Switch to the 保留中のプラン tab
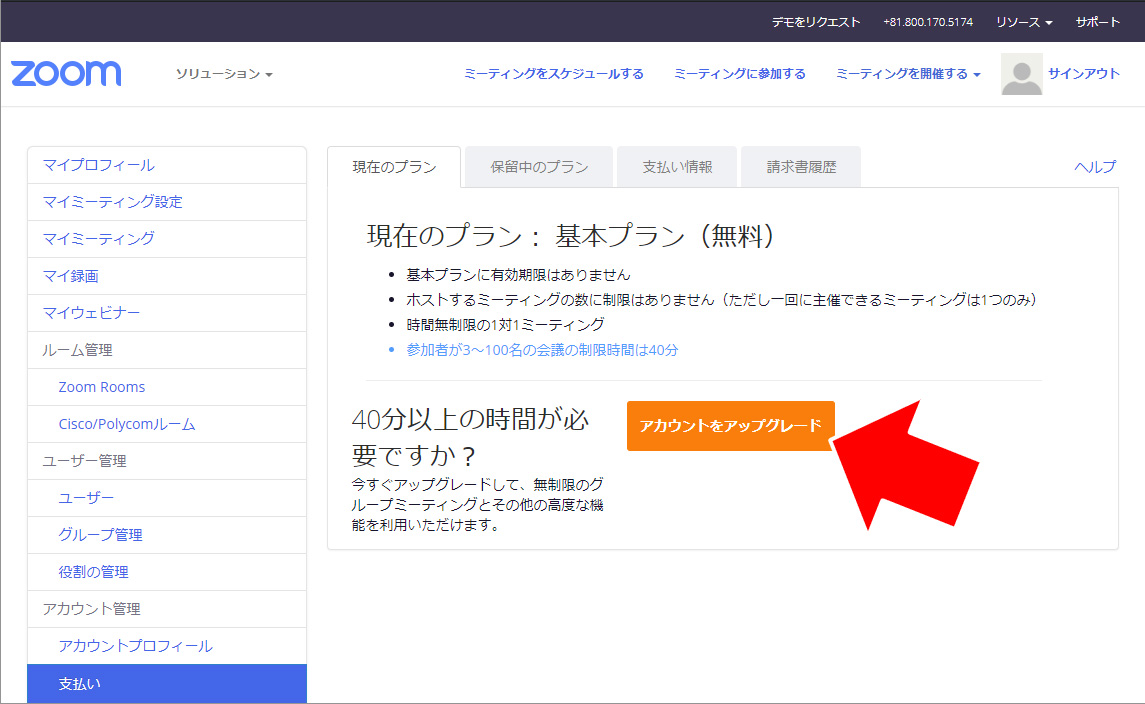This screenshot has width=1145, height=704. click(x=539, y=167)
